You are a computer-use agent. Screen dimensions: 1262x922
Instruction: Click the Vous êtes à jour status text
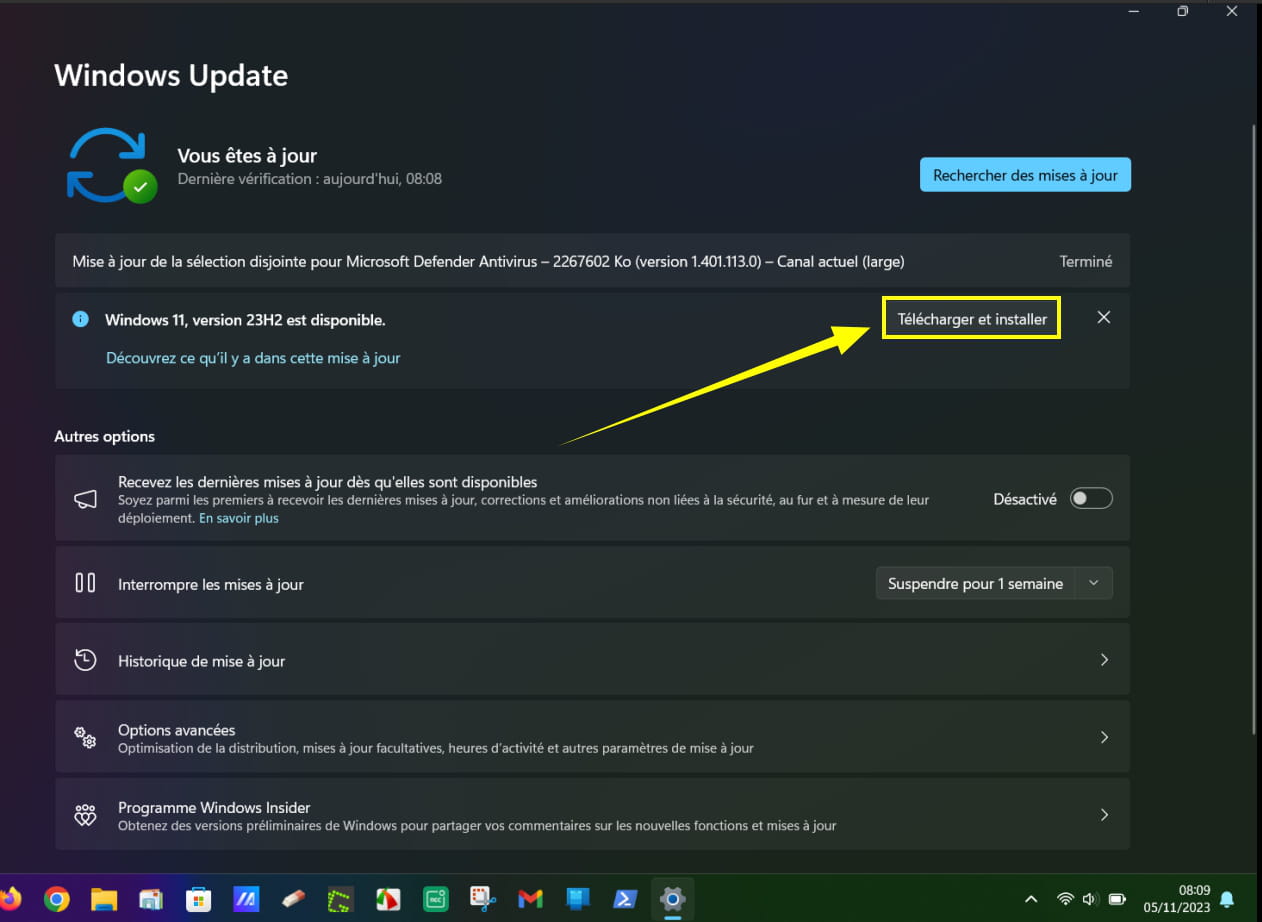click(x=247, y=155)
